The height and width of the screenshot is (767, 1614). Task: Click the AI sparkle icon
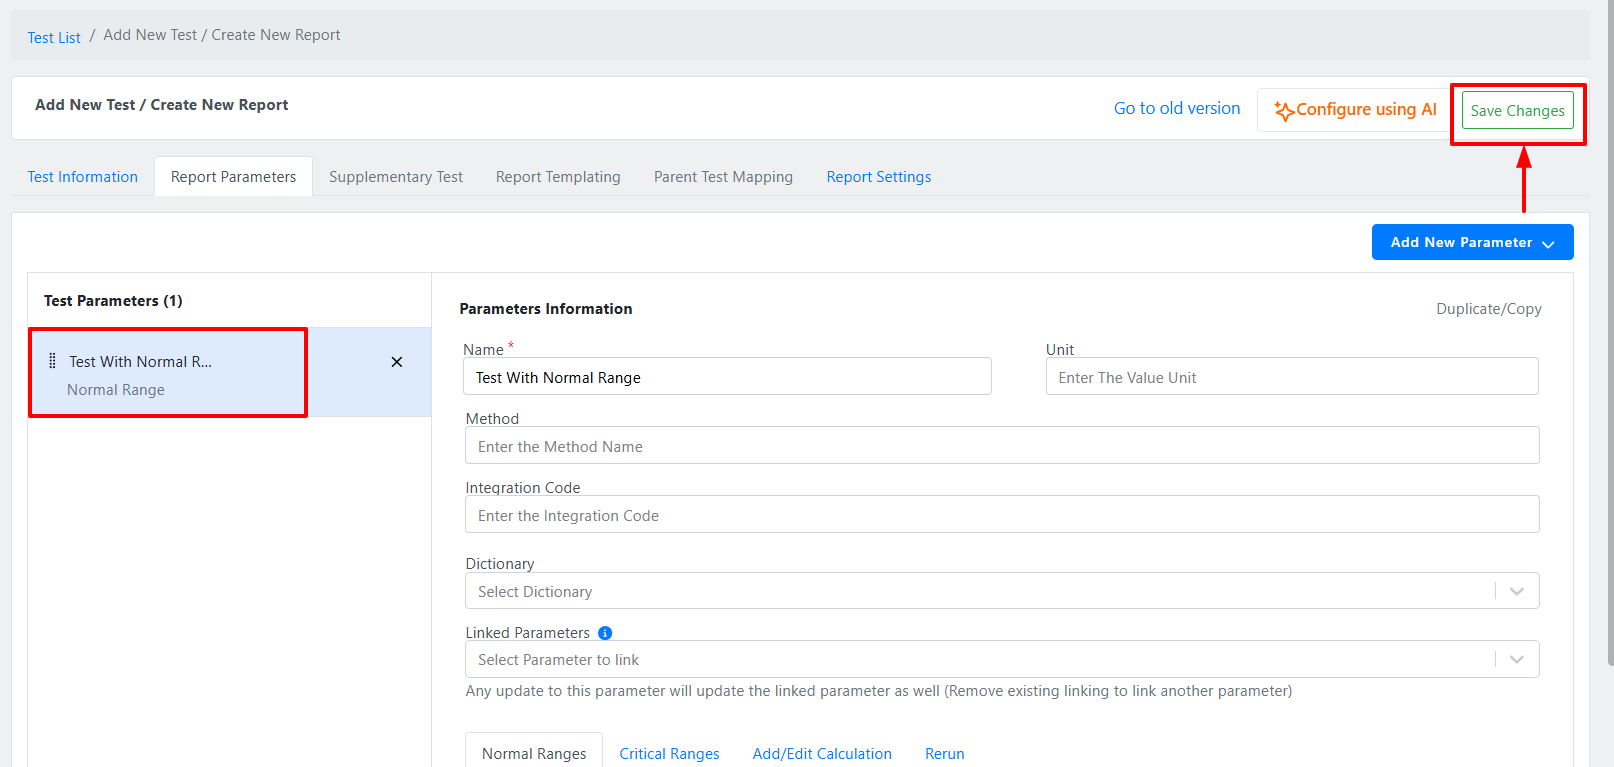click(x=1283, y=111)
